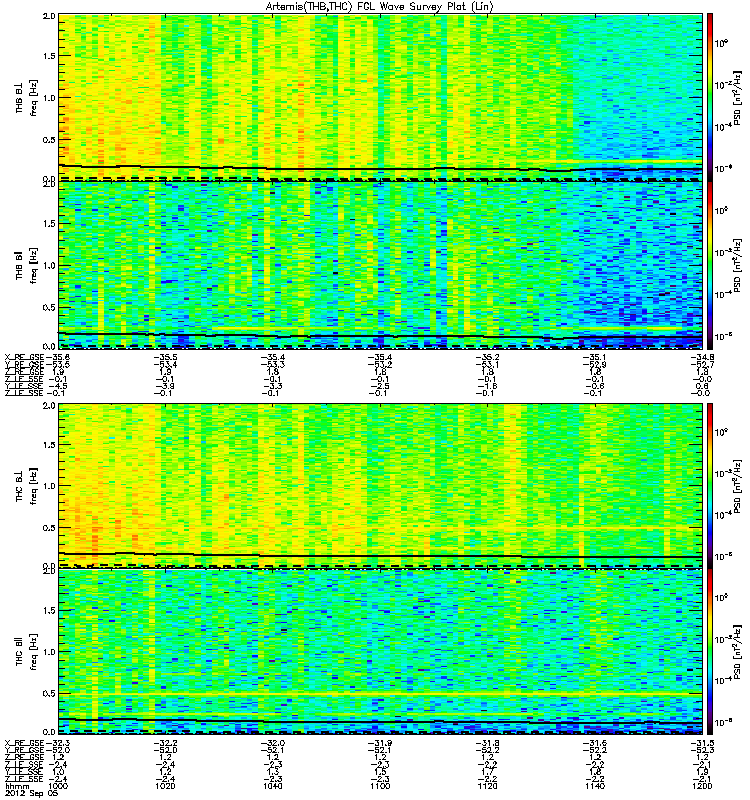Click the top panel's 'freq [Hz]' axis label
750x800 pixels.
click(x=33, y=98)
